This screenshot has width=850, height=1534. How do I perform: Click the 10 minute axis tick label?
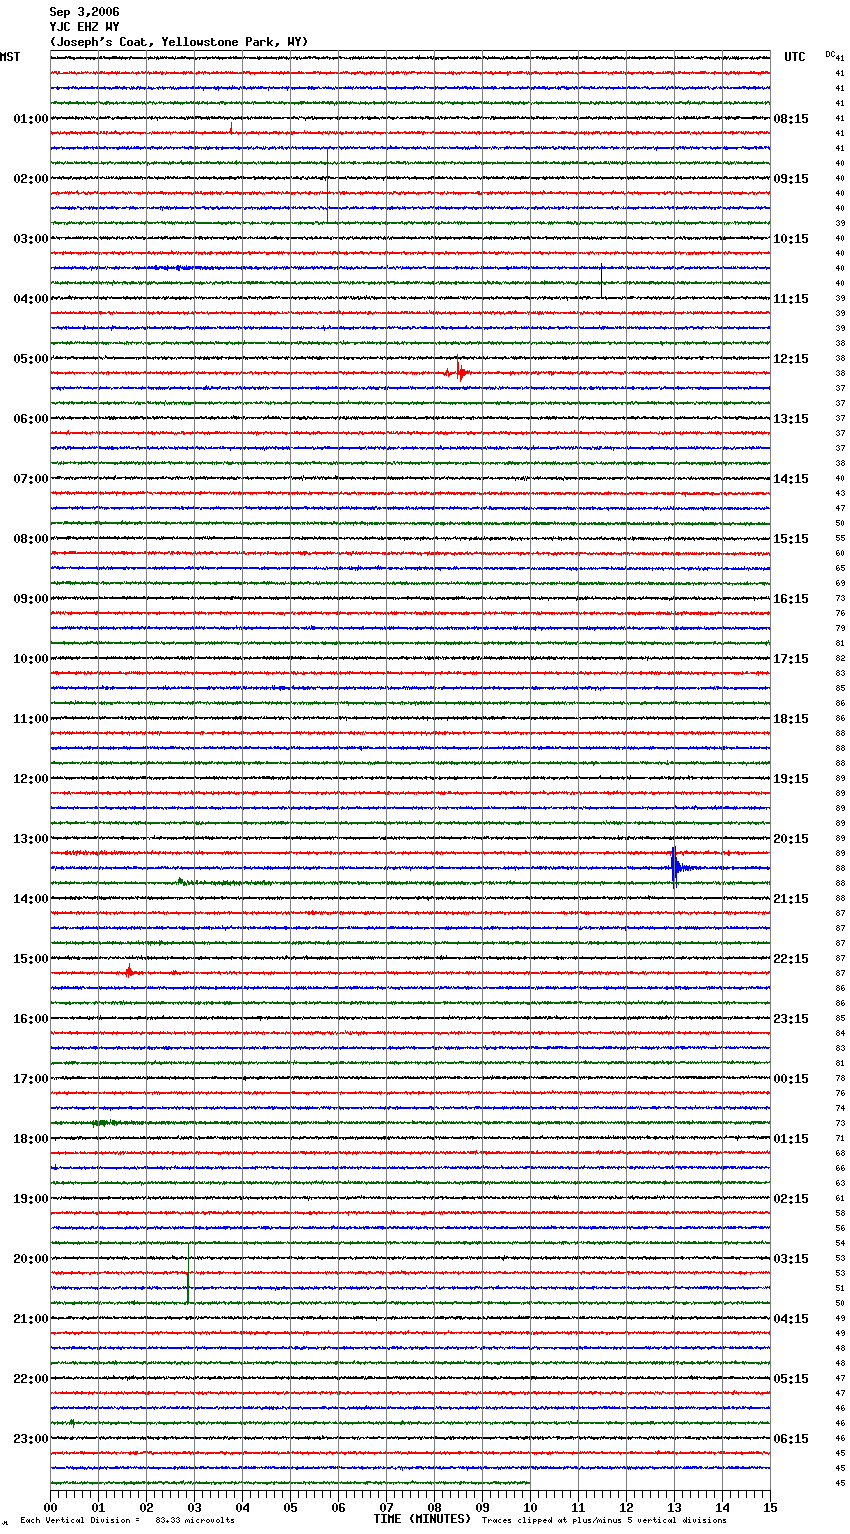coord(530,1508)
